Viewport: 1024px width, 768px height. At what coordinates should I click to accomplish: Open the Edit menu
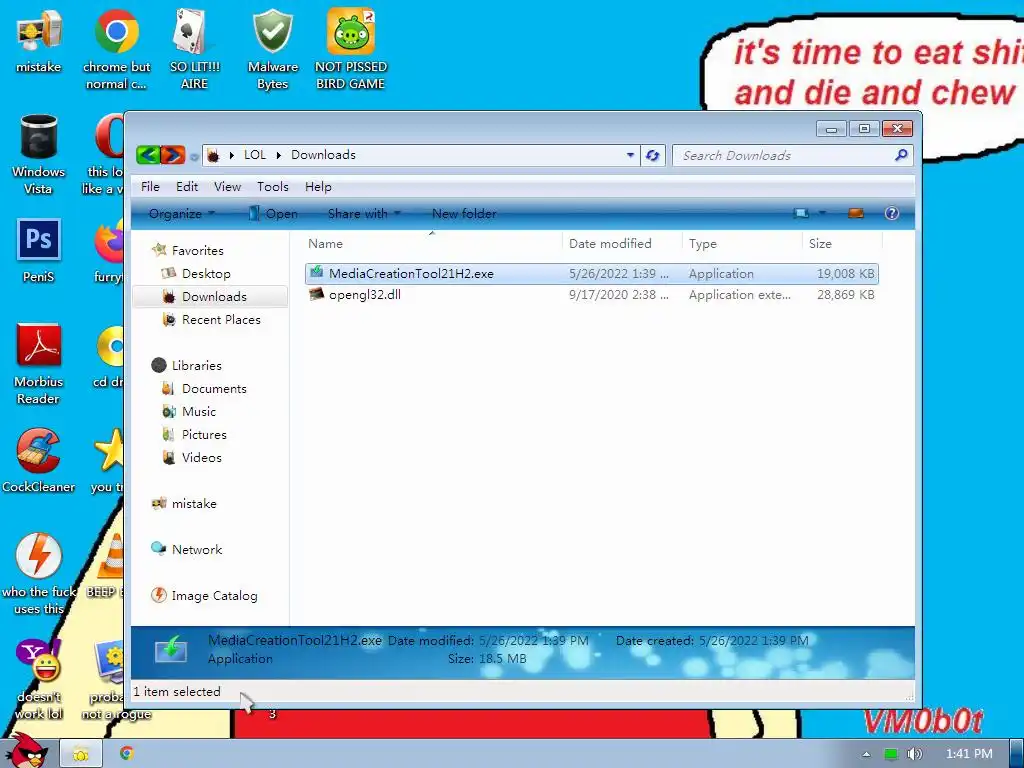click(187, 187)
